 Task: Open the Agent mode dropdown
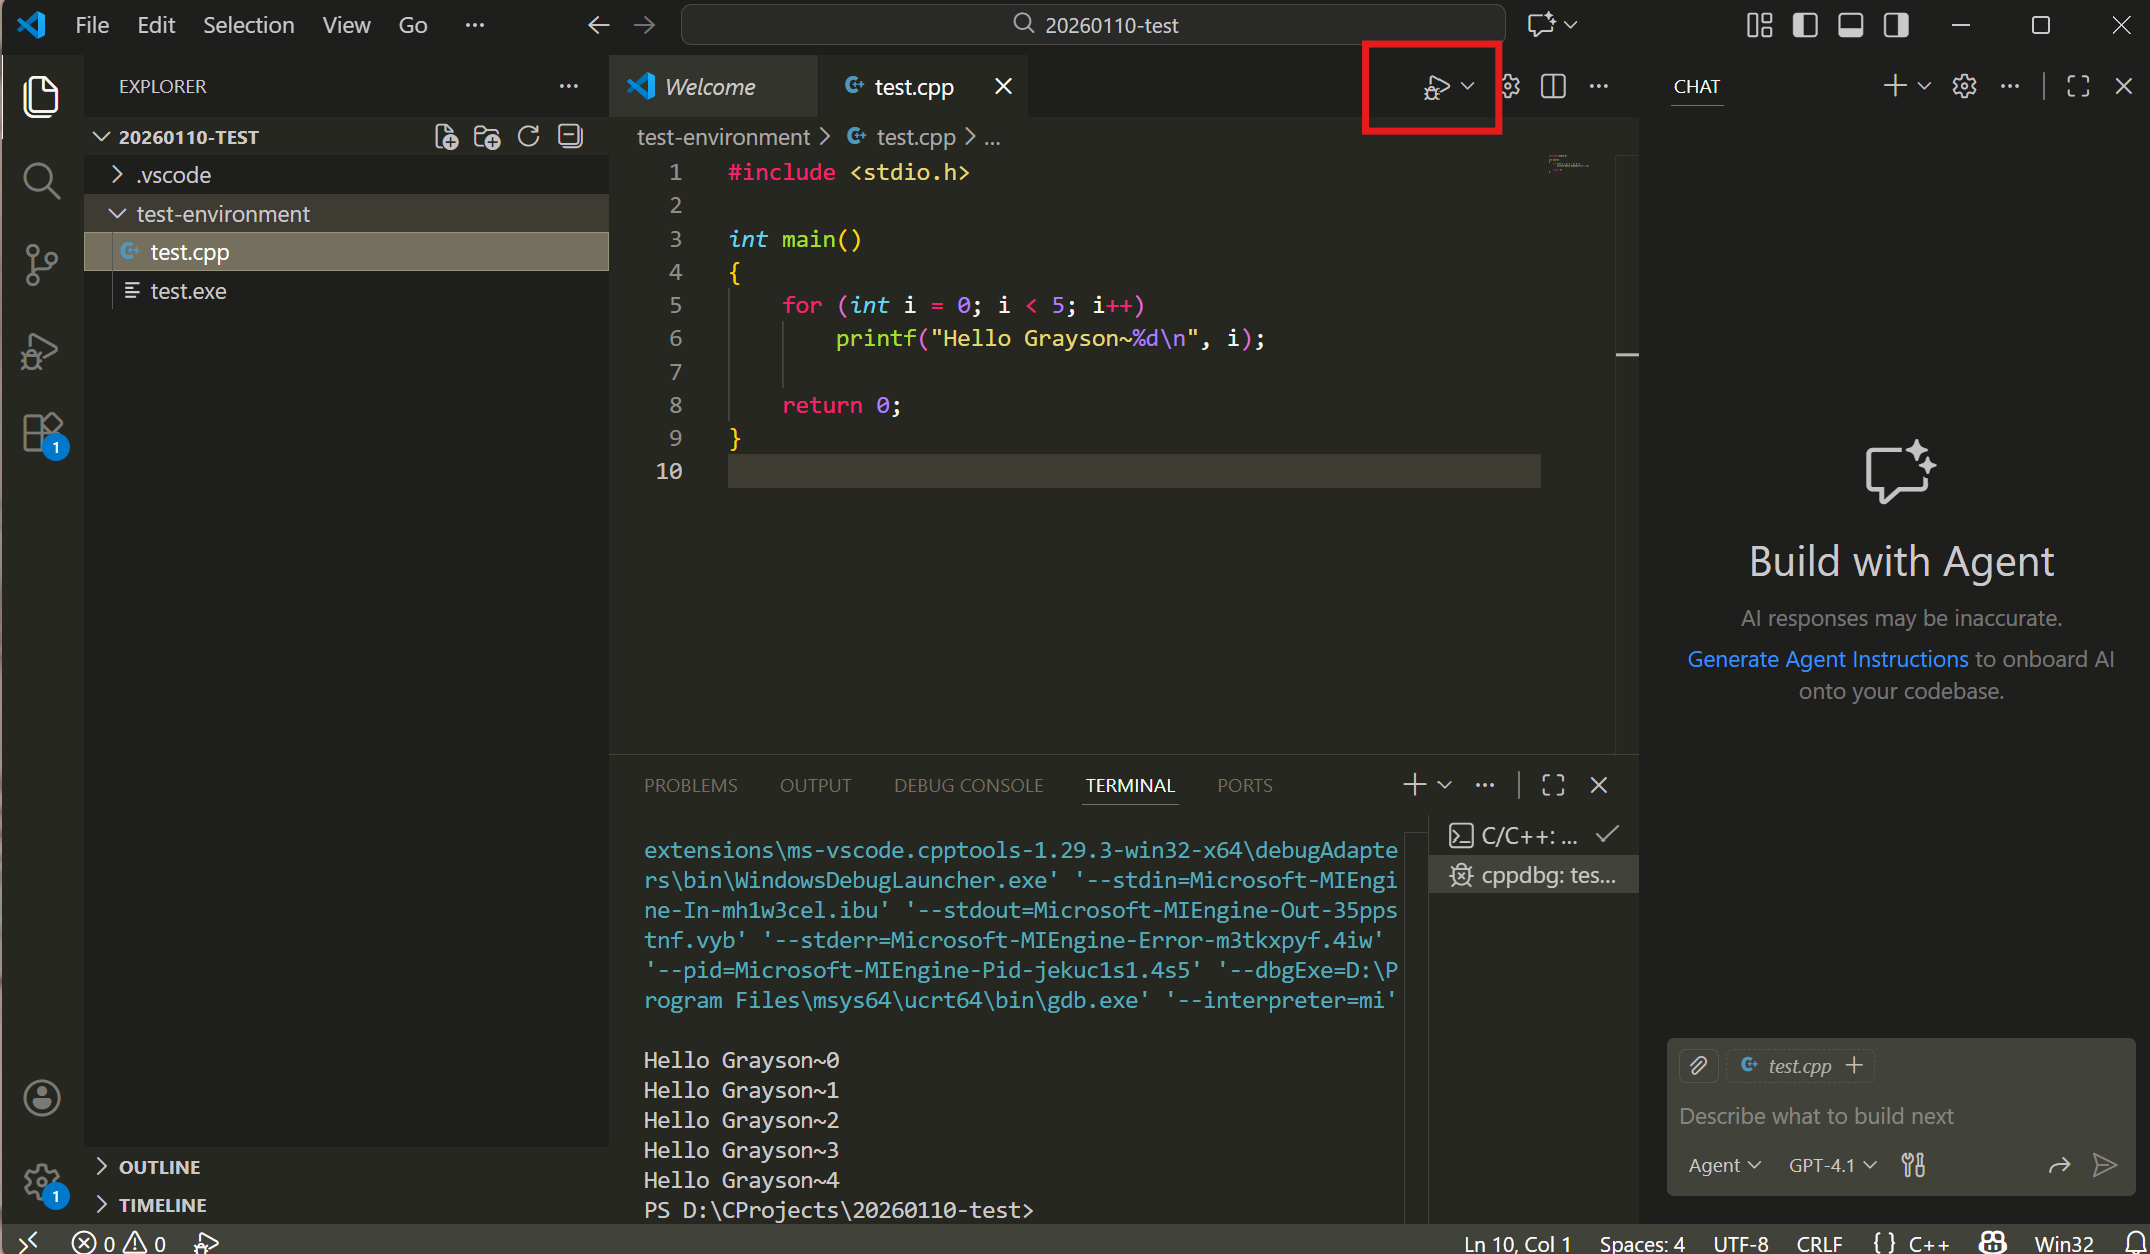(1724, 1165)
